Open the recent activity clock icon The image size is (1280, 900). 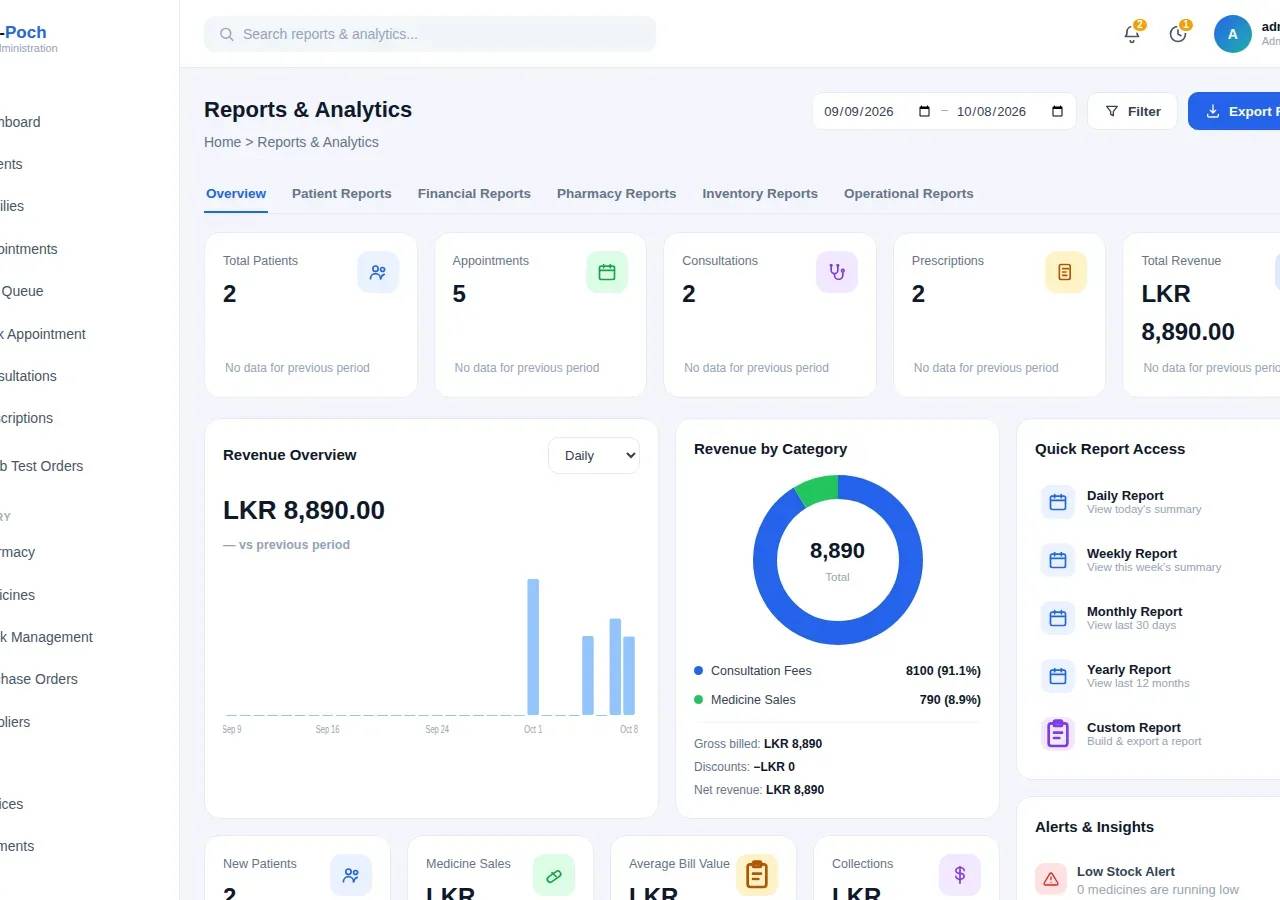tap(1178, 34)
